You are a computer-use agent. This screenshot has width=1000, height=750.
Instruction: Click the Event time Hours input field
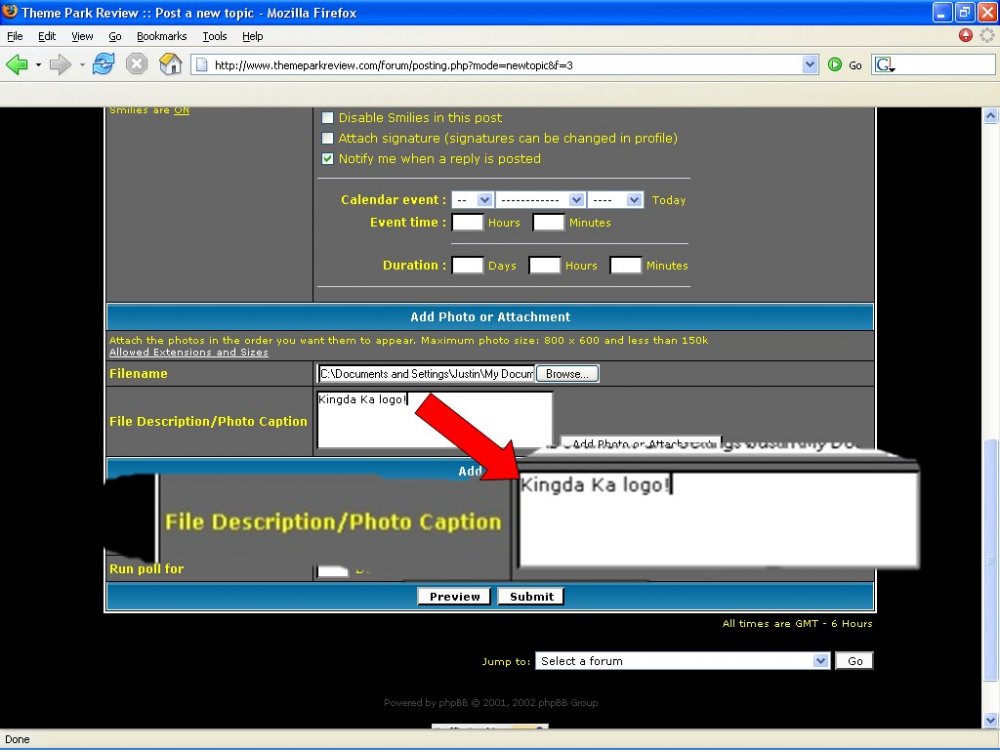[x=467, y=223]
